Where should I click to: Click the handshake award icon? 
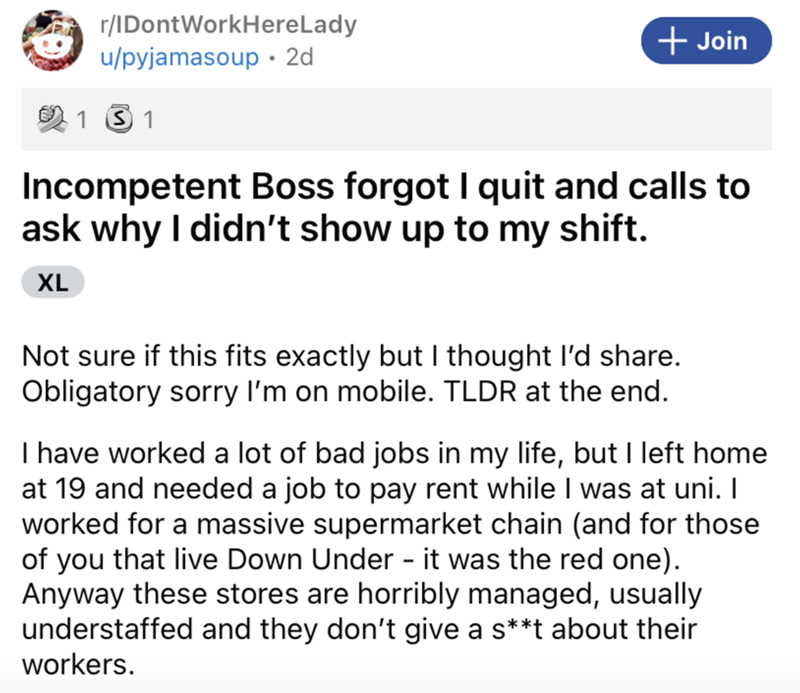coord(50,122)
